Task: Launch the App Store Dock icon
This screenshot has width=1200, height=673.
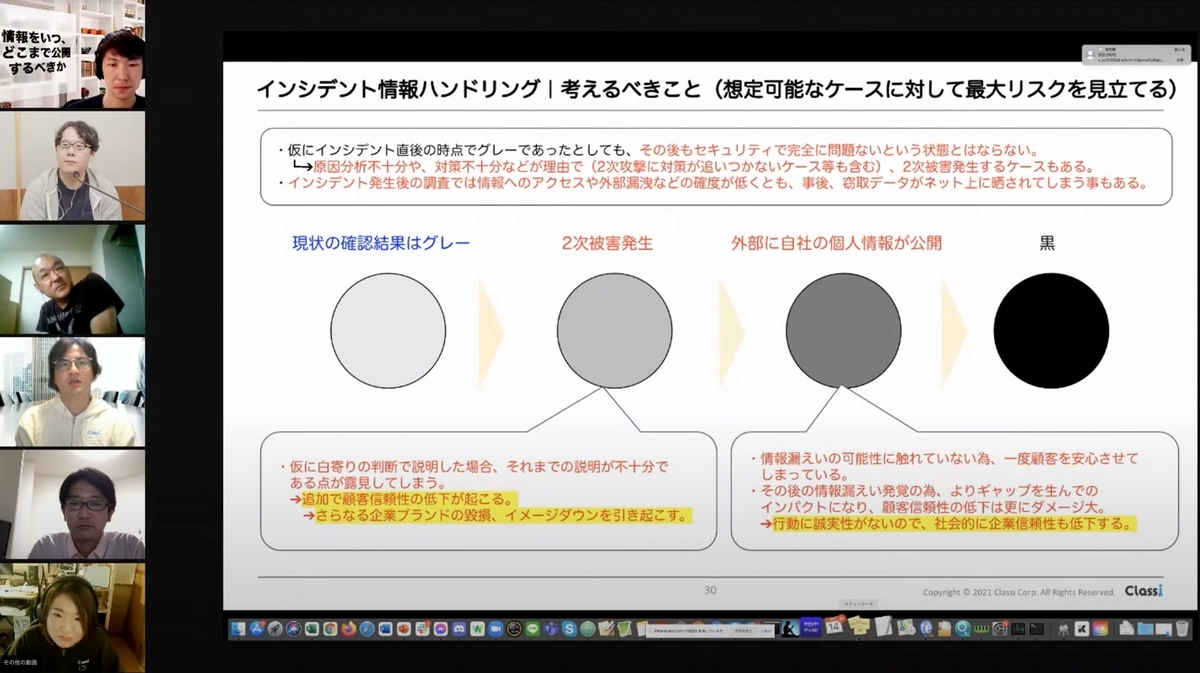Action: 257,629
